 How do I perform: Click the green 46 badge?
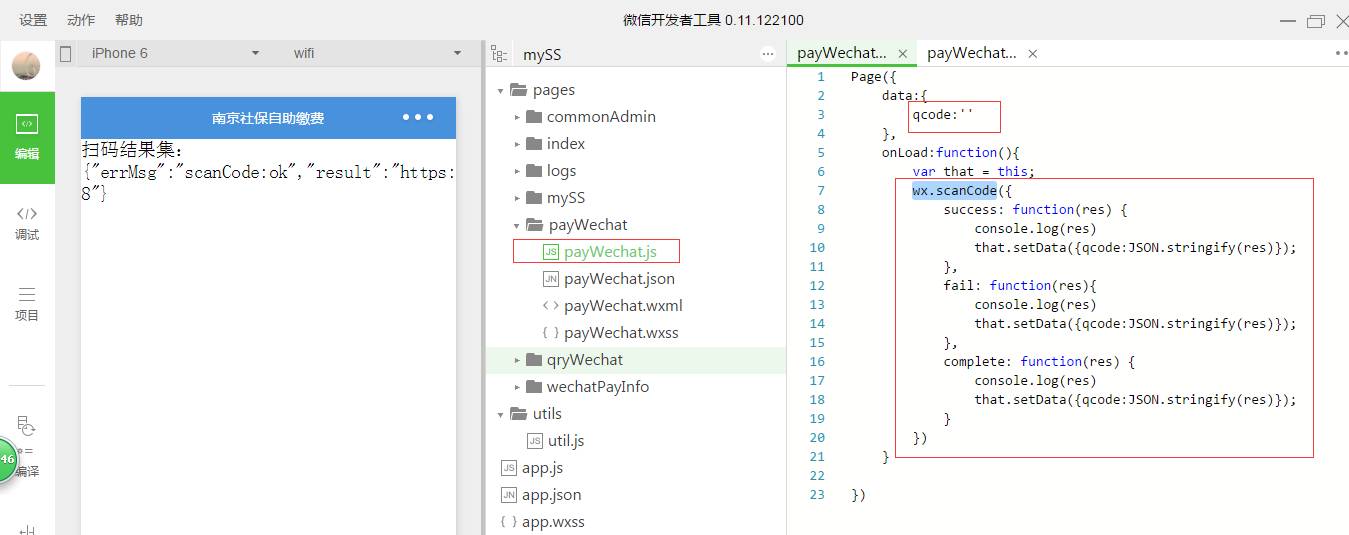pyautogui.click(x=8, y=459)
